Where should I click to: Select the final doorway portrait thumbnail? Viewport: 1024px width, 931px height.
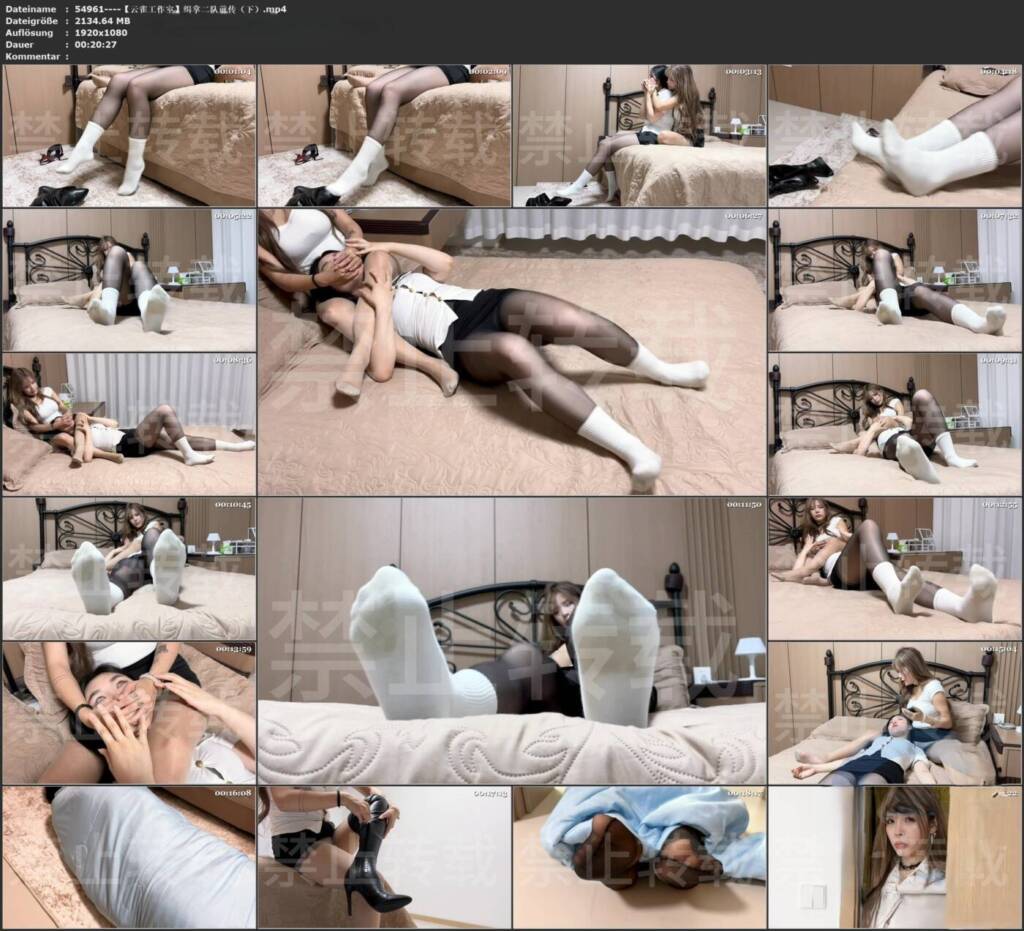tap(895, 858)
